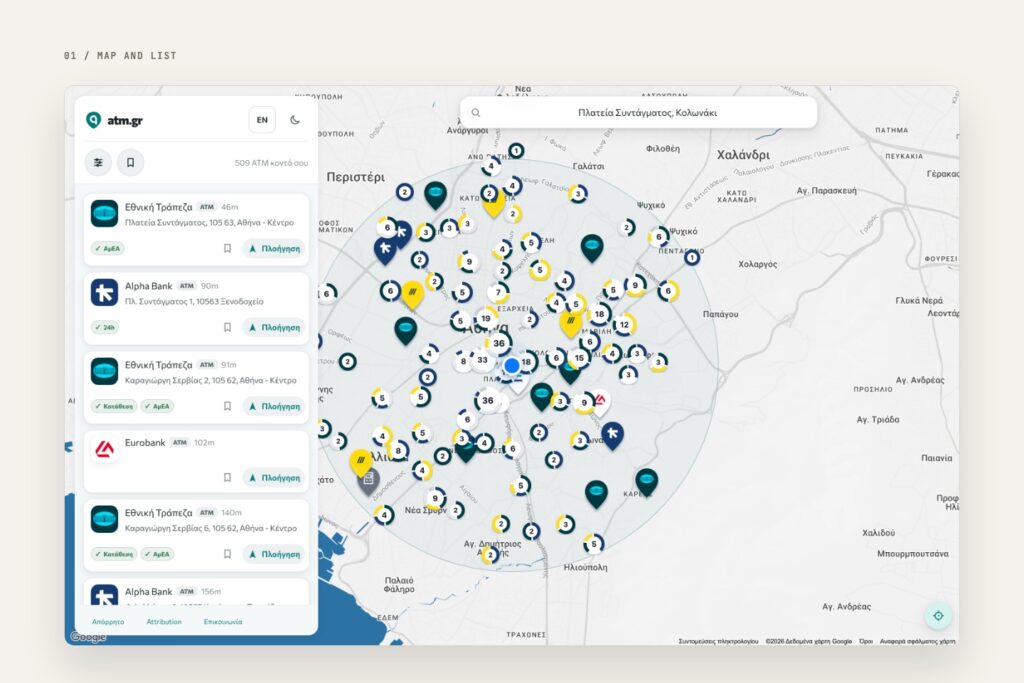Image resolution: width=1024 pixels, height=683 pixels.
Task: Select the blue current location dot
Action: (x=512, y=366)
